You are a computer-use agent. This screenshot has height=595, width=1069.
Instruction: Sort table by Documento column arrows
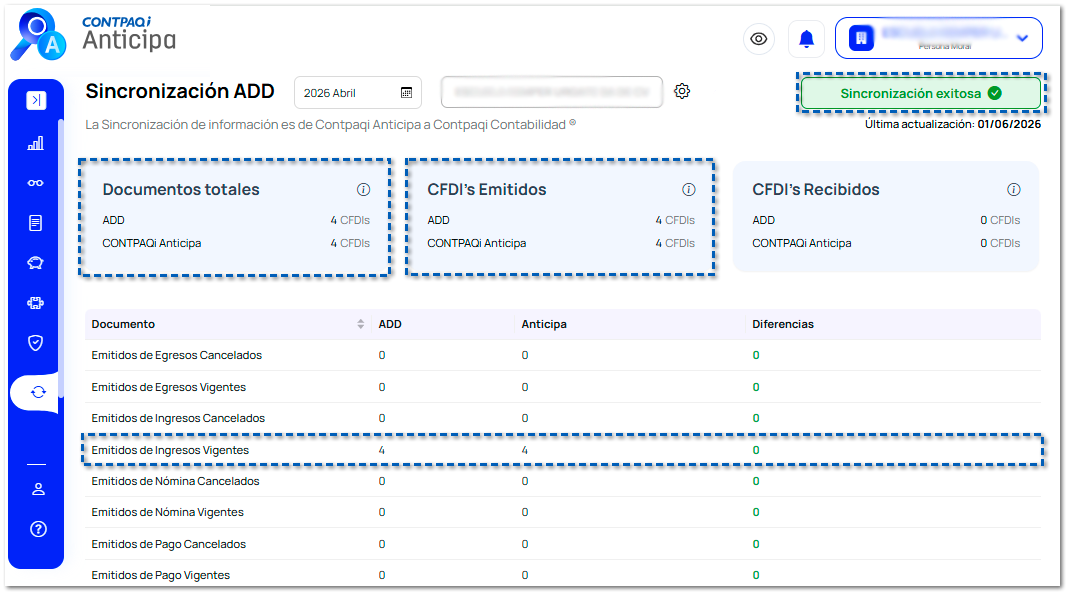point(361,324)
